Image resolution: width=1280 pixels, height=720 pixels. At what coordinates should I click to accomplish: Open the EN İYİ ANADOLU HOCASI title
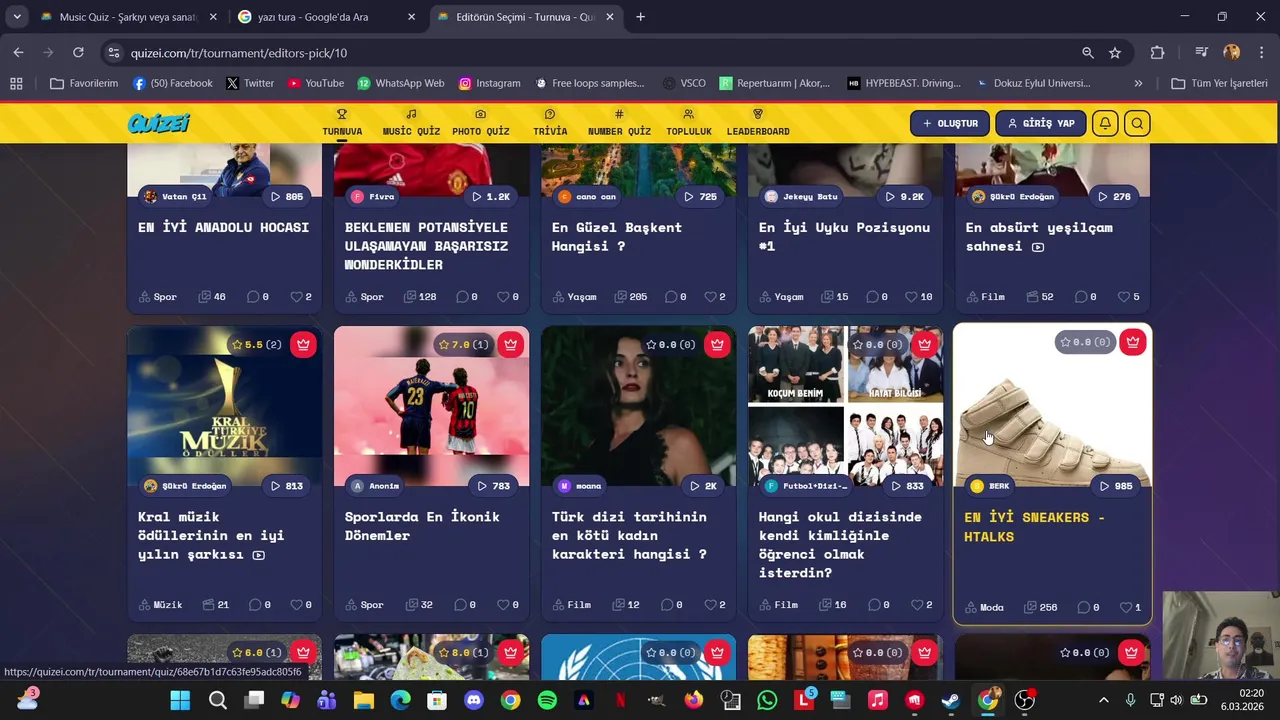click(223, 227)
